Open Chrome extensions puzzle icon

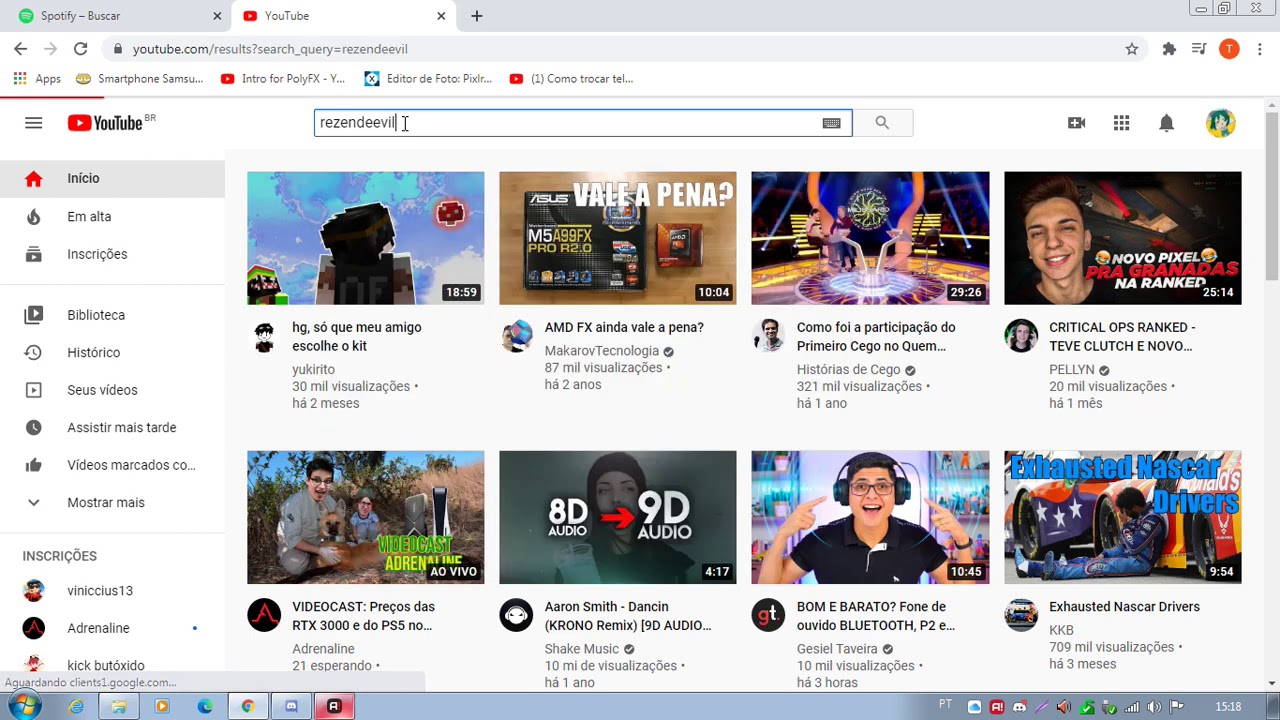click(x=1169, y=49)
